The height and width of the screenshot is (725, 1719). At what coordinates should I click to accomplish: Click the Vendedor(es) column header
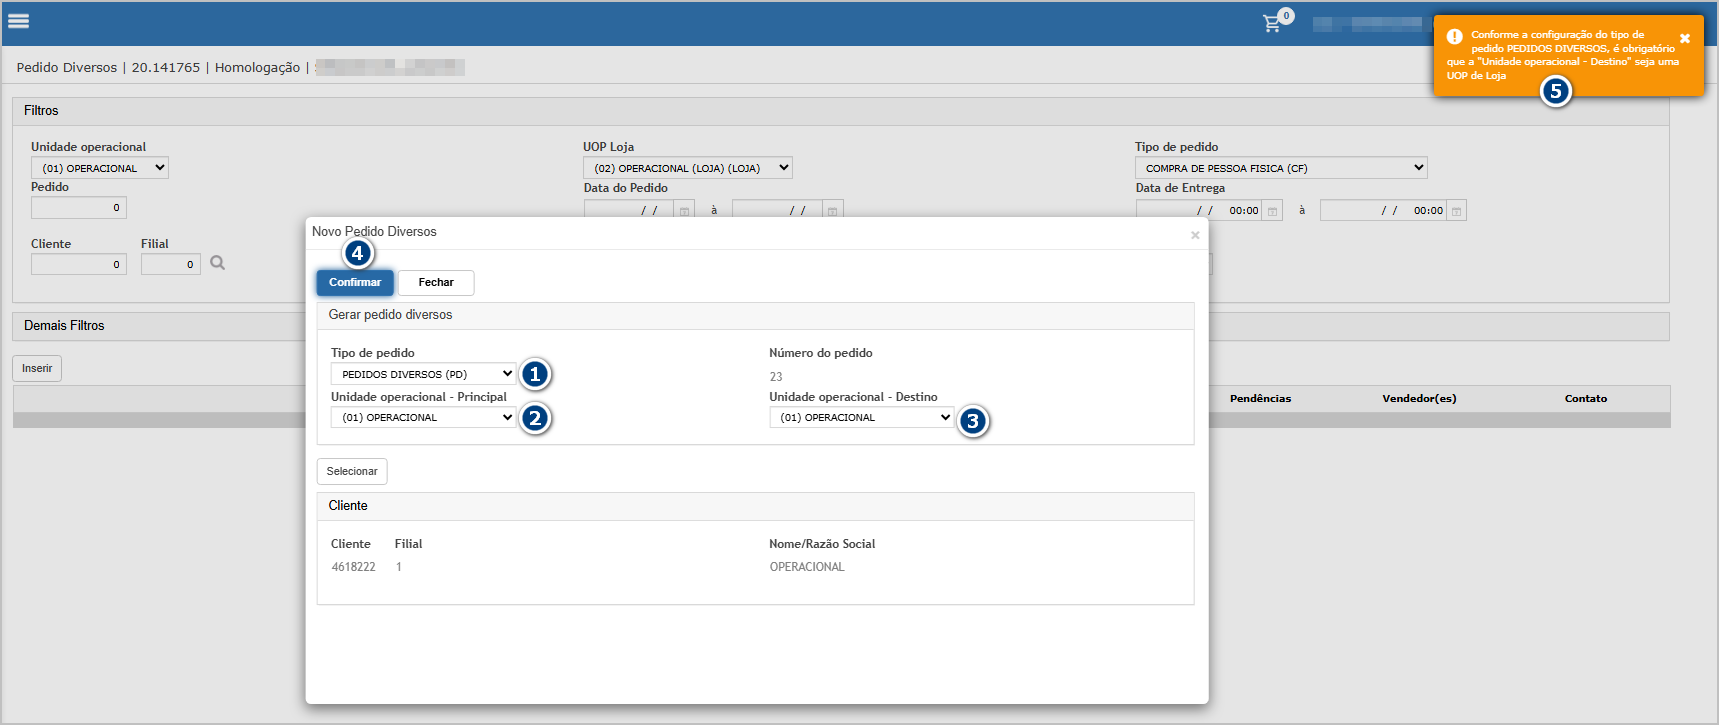pyautogui.click(x=1419, y=398)
